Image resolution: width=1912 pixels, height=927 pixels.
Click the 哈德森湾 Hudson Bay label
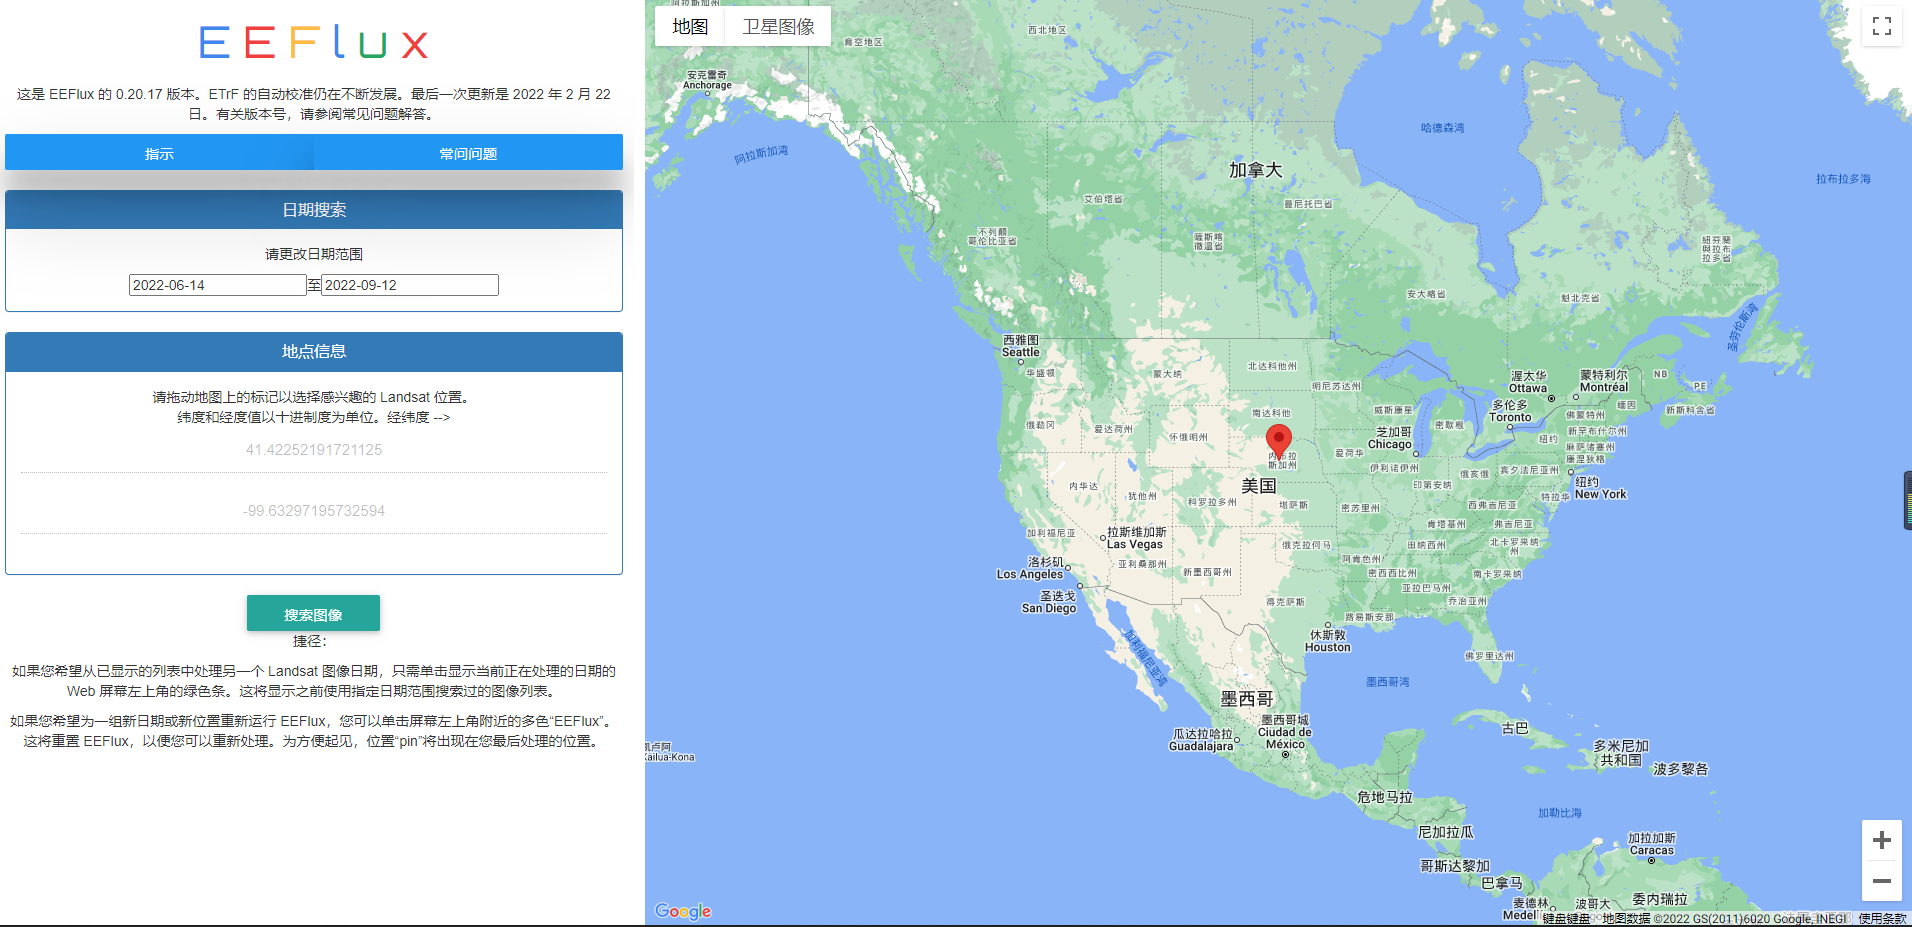1442,128
